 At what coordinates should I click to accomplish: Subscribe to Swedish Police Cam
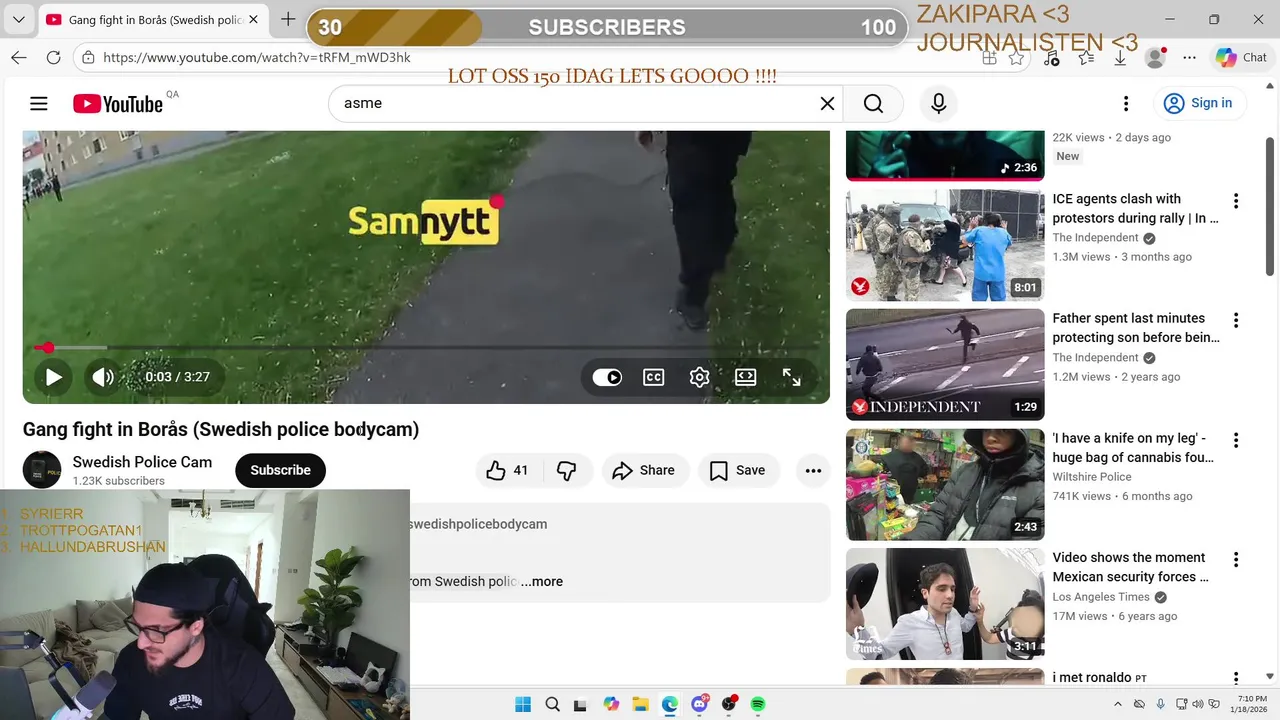pos(280,470)
